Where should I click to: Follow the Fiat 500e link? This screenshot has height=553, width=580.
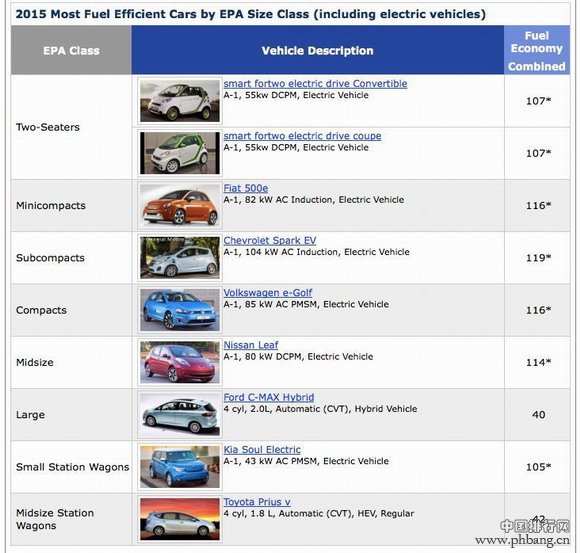[246, 188]
